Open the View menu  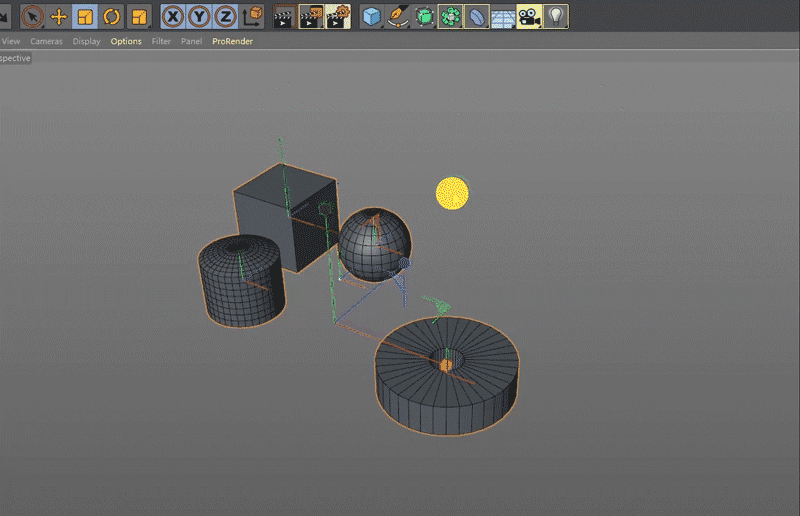(x=11, y=41)
